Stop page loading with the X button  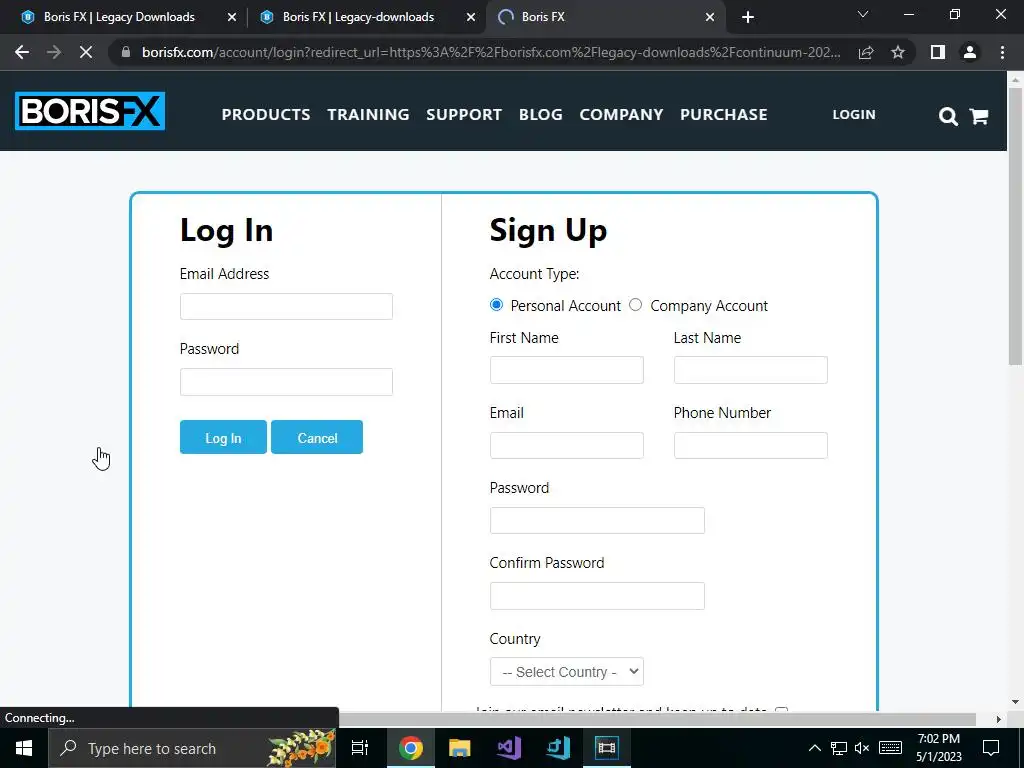(x=86, y=52)
